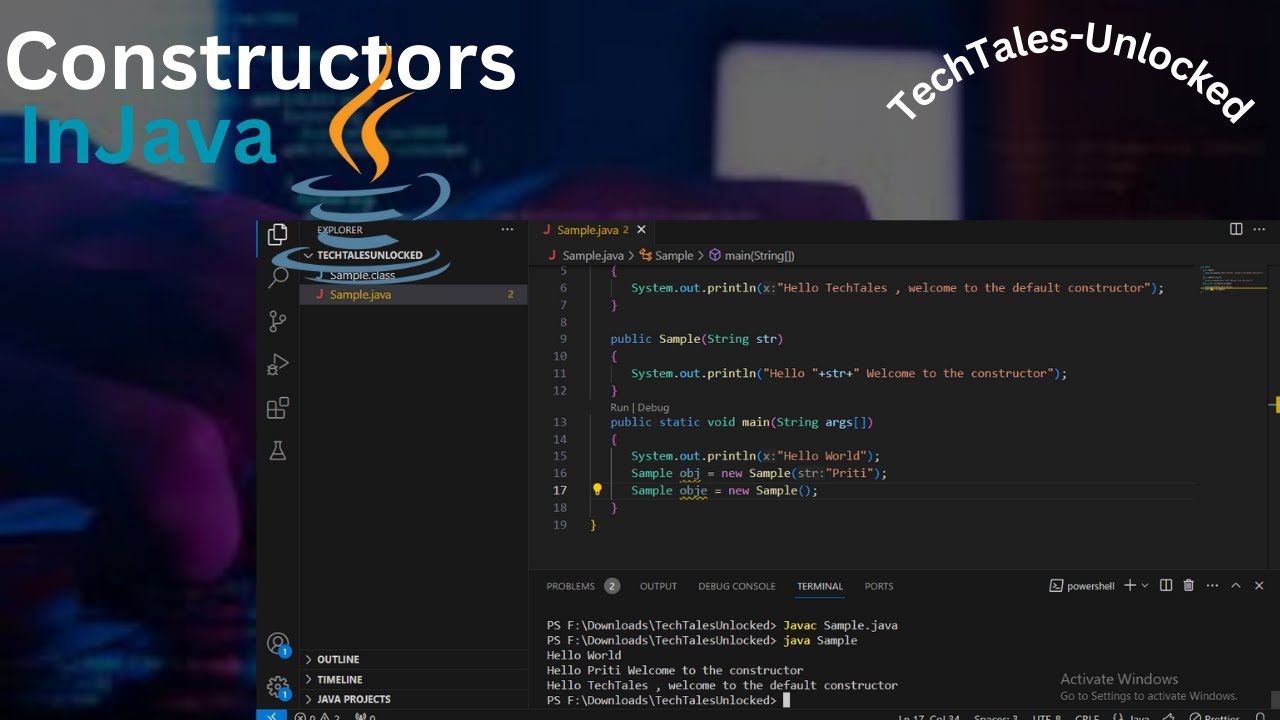Screen dimensions: 1280x720
Task: Split the terminal panel
Action: [1166, 586]
